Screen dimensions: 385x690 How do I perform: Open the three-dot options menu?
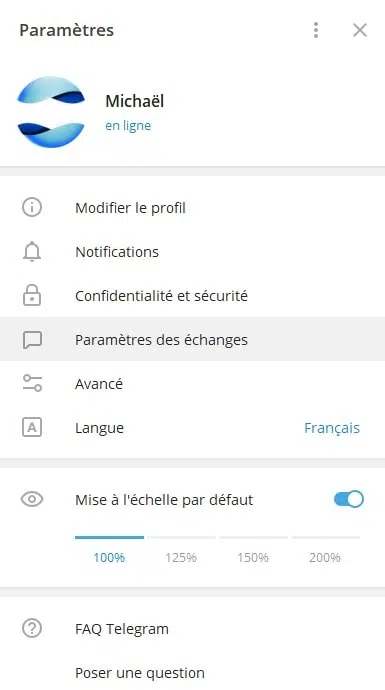click(x=315, y=30)
